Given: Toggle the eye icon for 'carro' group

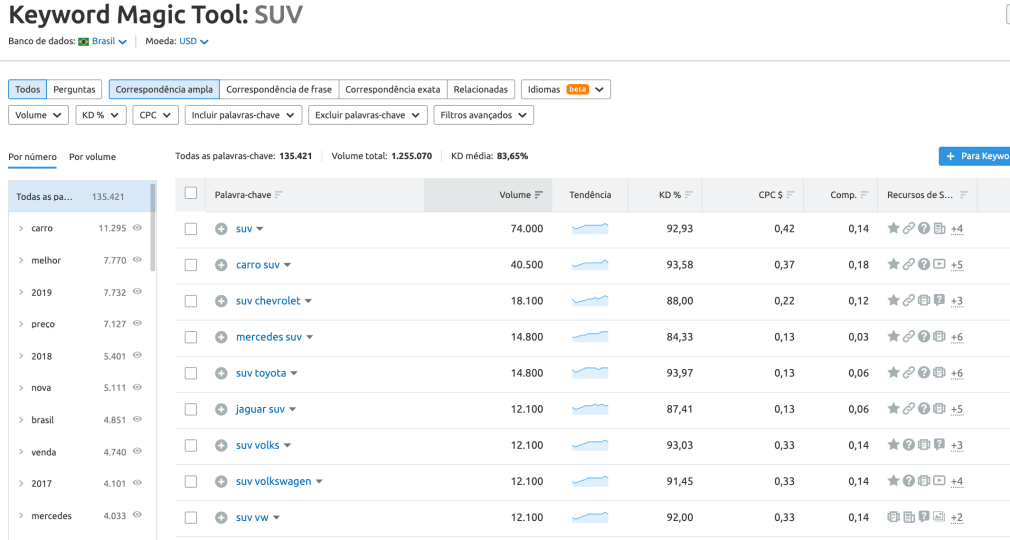Looking at the screenshot, I should pyautogui.click(x=137, y=227).
